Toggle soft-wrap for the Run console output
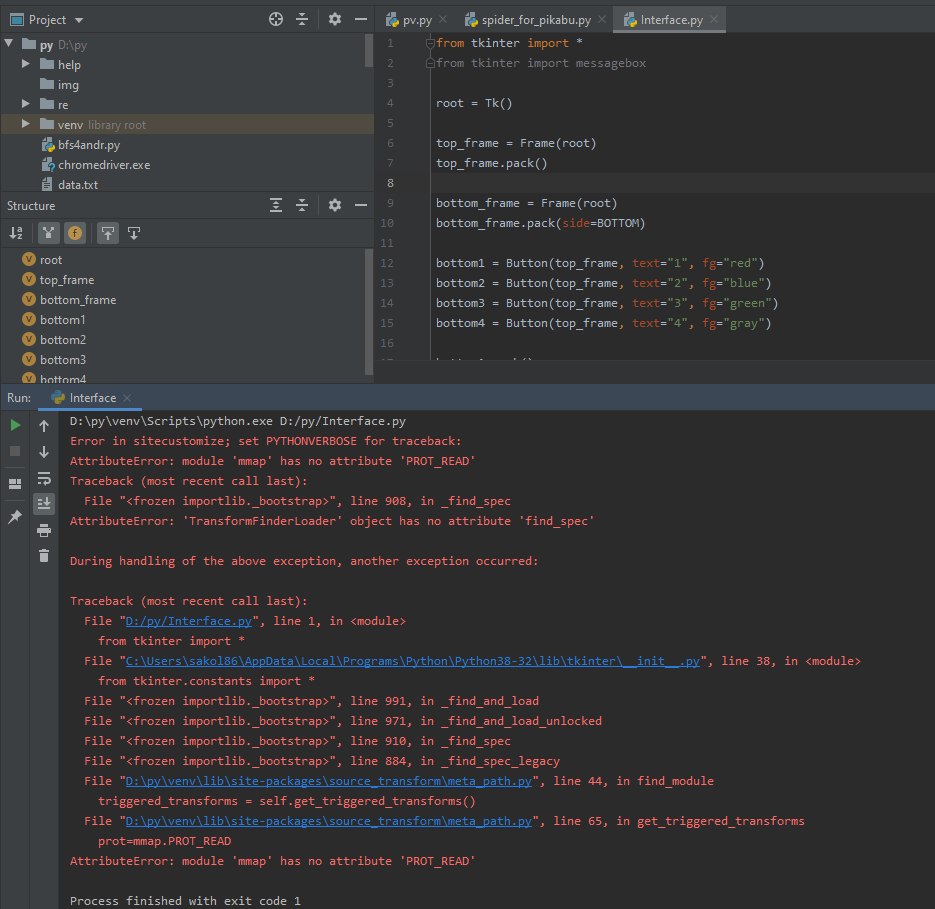Viewport: 935px width, 909px height. [44, 478]
